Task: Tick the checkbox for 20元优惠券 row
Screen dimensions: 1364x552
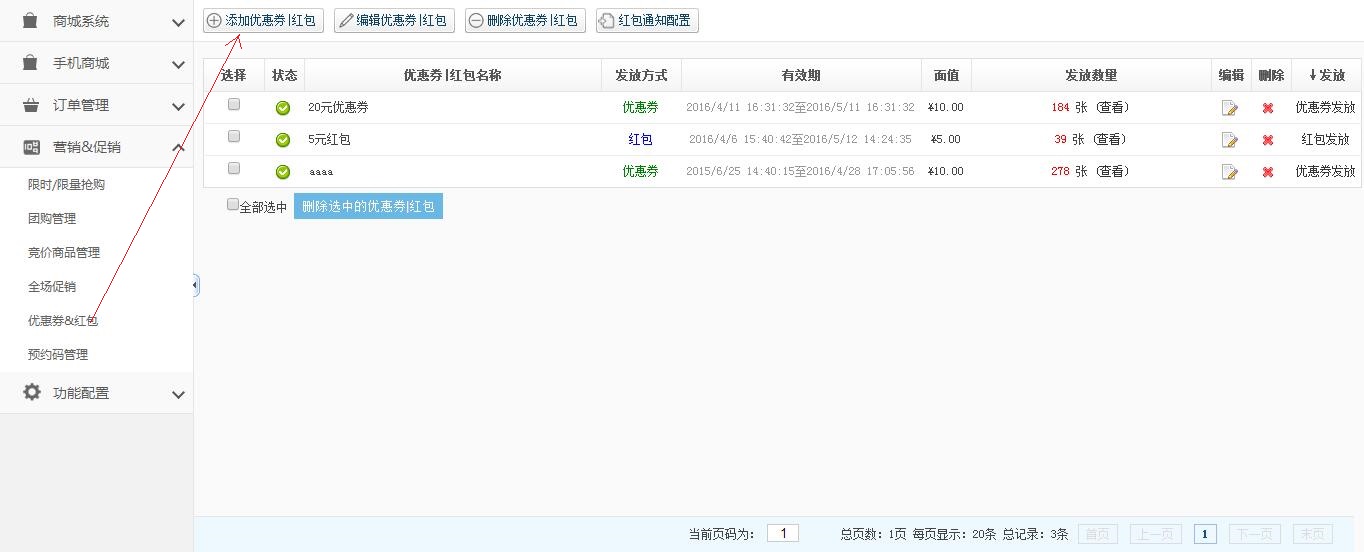Action: pyautogui.click(x=234, y=104)
